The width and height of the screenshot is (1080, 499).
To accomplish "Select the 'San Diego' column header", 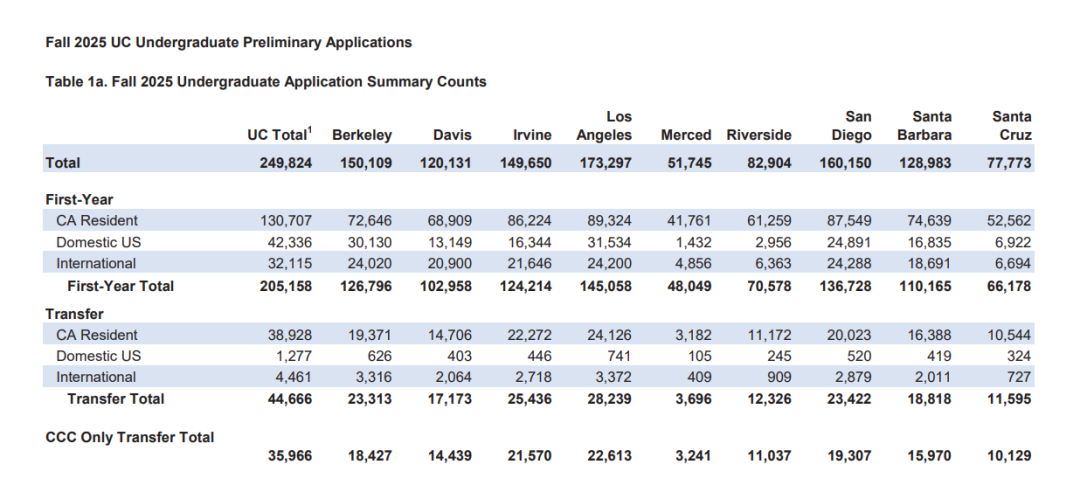I will [851, 126].
